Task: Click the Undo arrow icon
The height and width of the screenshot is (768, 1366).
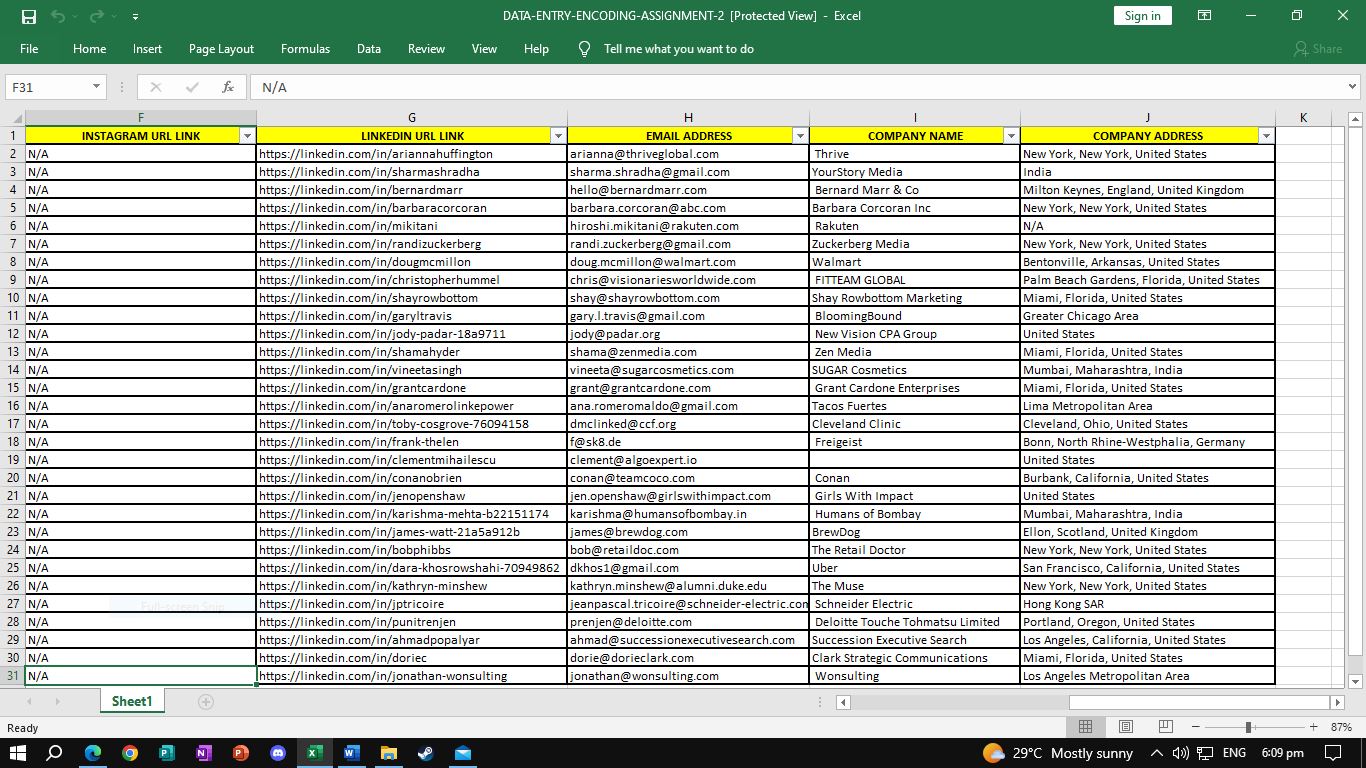Action: click(57, 16)
